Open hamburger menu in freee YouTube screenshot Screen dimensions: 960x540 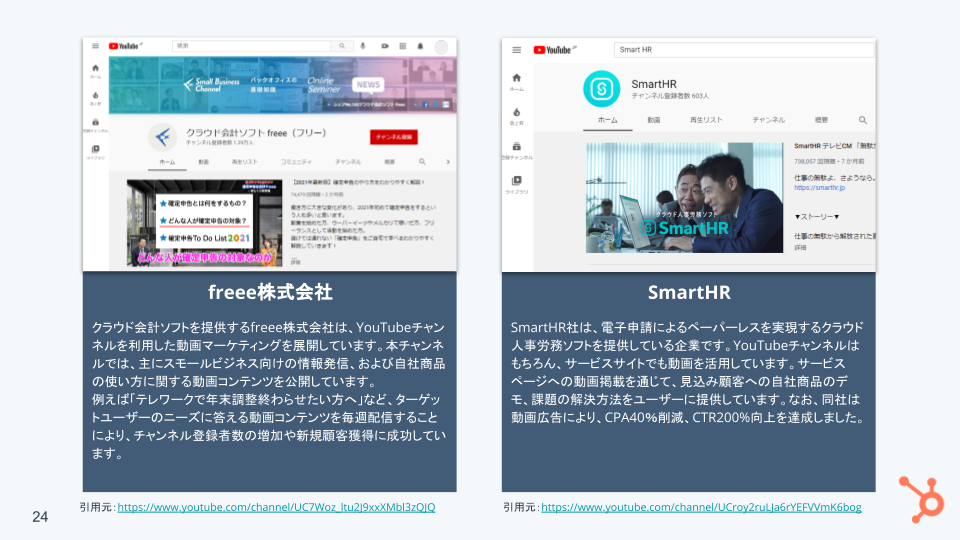[96, 46]
